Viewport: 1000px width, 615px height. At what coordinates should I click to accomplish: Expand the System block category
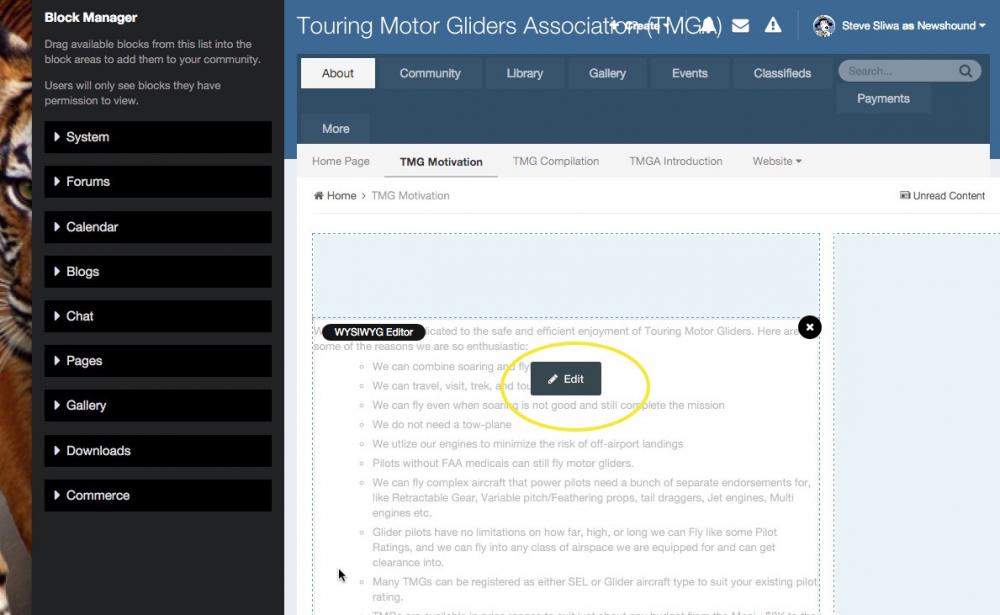click(158, 137)
